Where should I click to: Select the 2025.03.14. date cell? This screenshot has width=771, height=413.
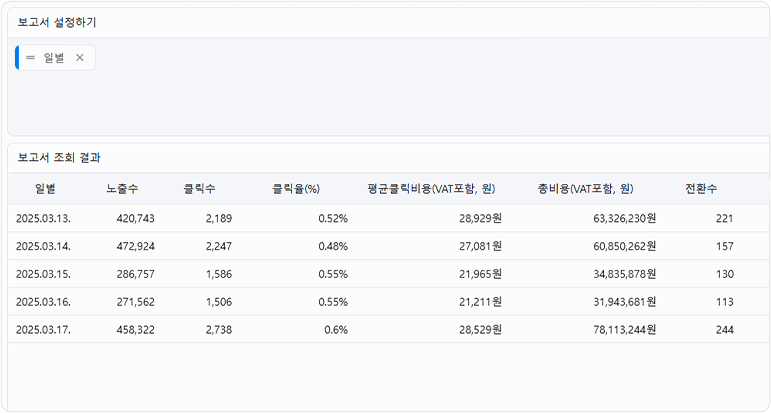click(x=43, y=246)
